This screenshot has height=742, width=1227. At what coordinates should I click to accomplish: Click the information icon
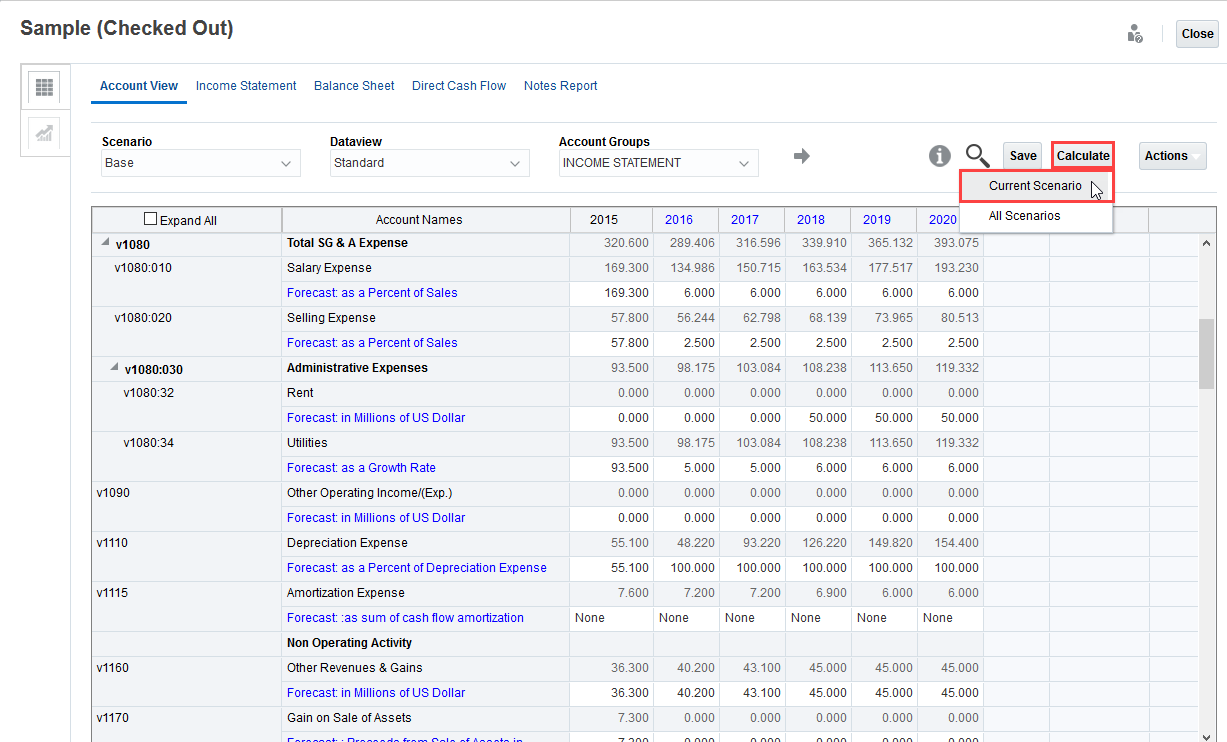[x=938, y=156]
